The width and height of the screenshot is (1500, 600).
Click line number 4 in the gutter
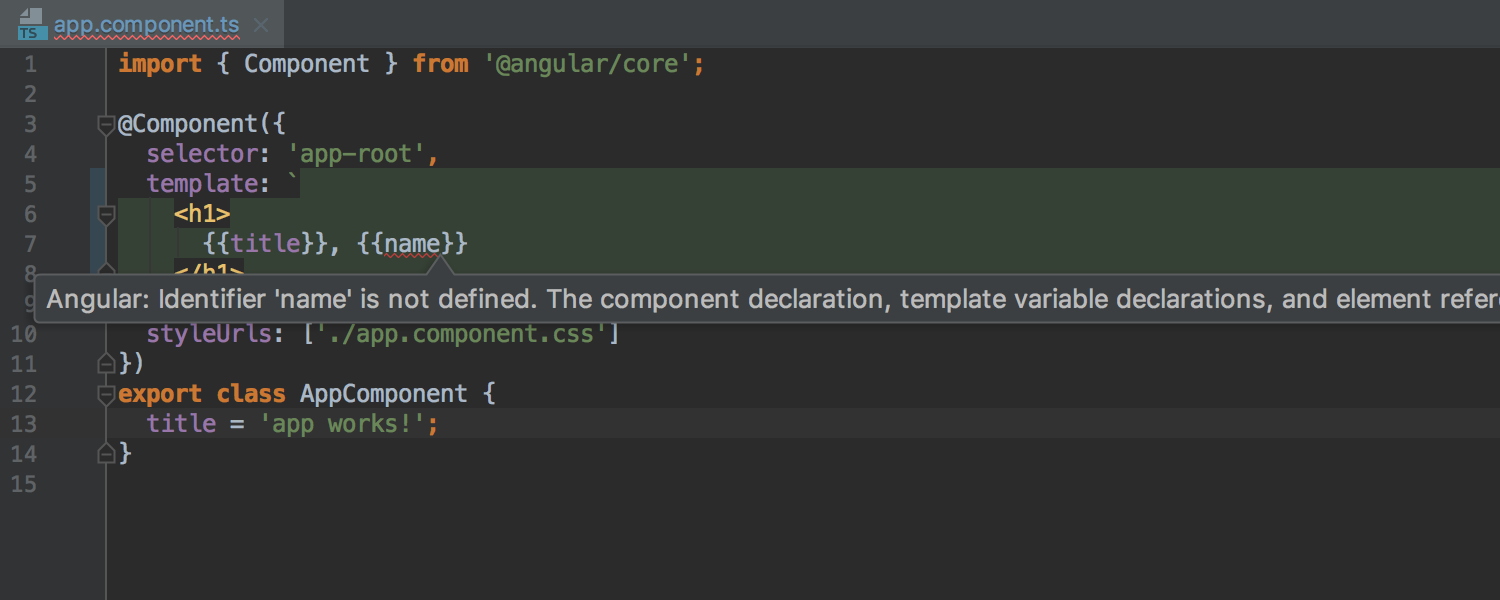[30, 154]
